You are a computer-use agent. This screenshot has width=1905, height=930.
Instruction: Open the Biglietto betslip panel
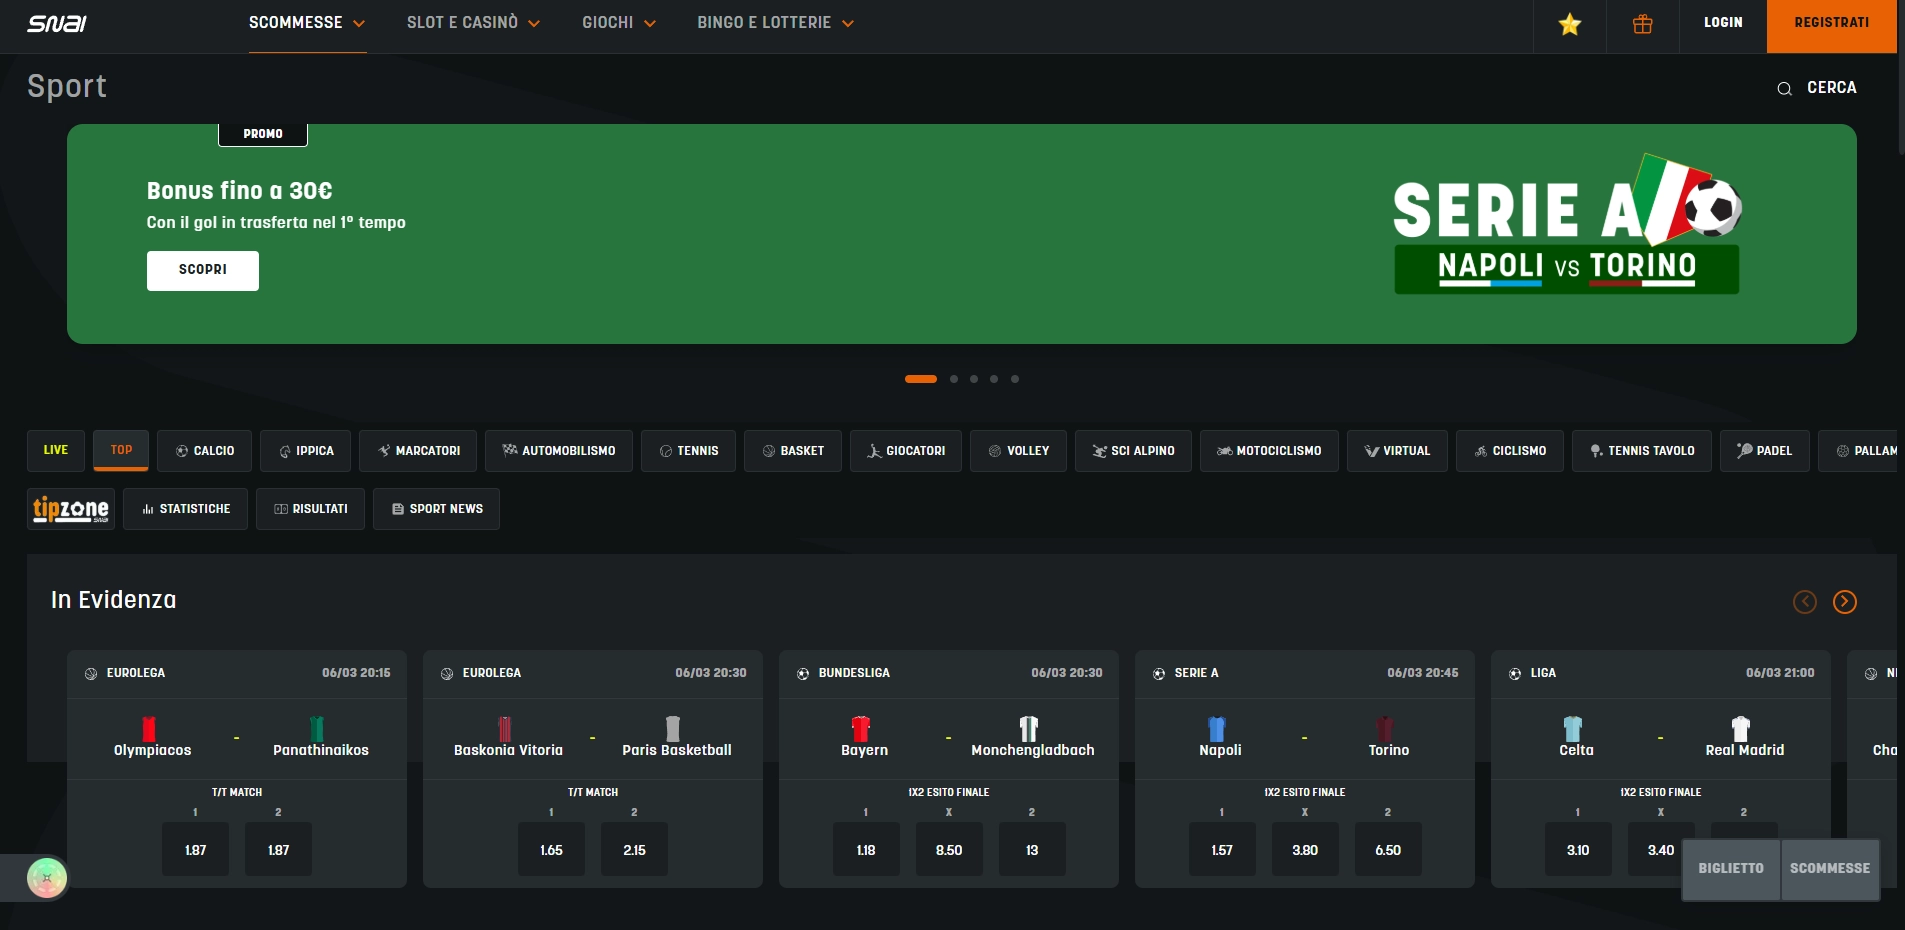(1730, 868)
